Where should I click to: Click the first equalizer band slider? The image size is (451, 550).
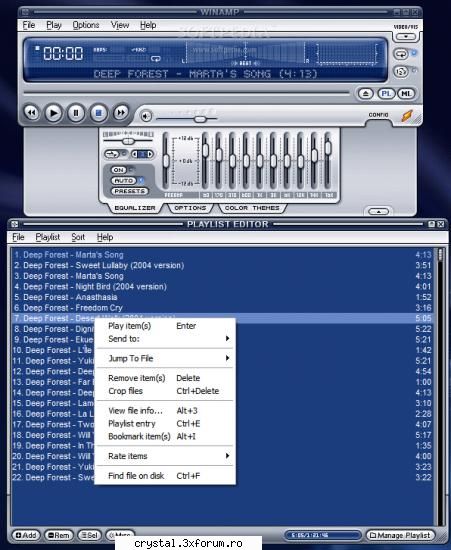pyautogui.click(x=206, y=161)
